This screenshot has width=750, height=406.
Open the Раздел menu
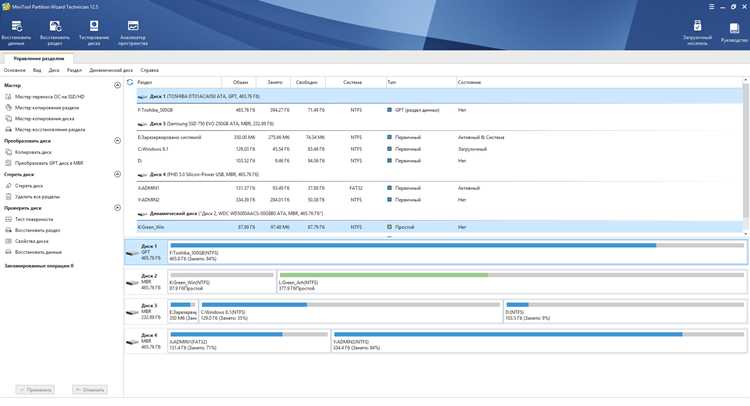point(74,70)
